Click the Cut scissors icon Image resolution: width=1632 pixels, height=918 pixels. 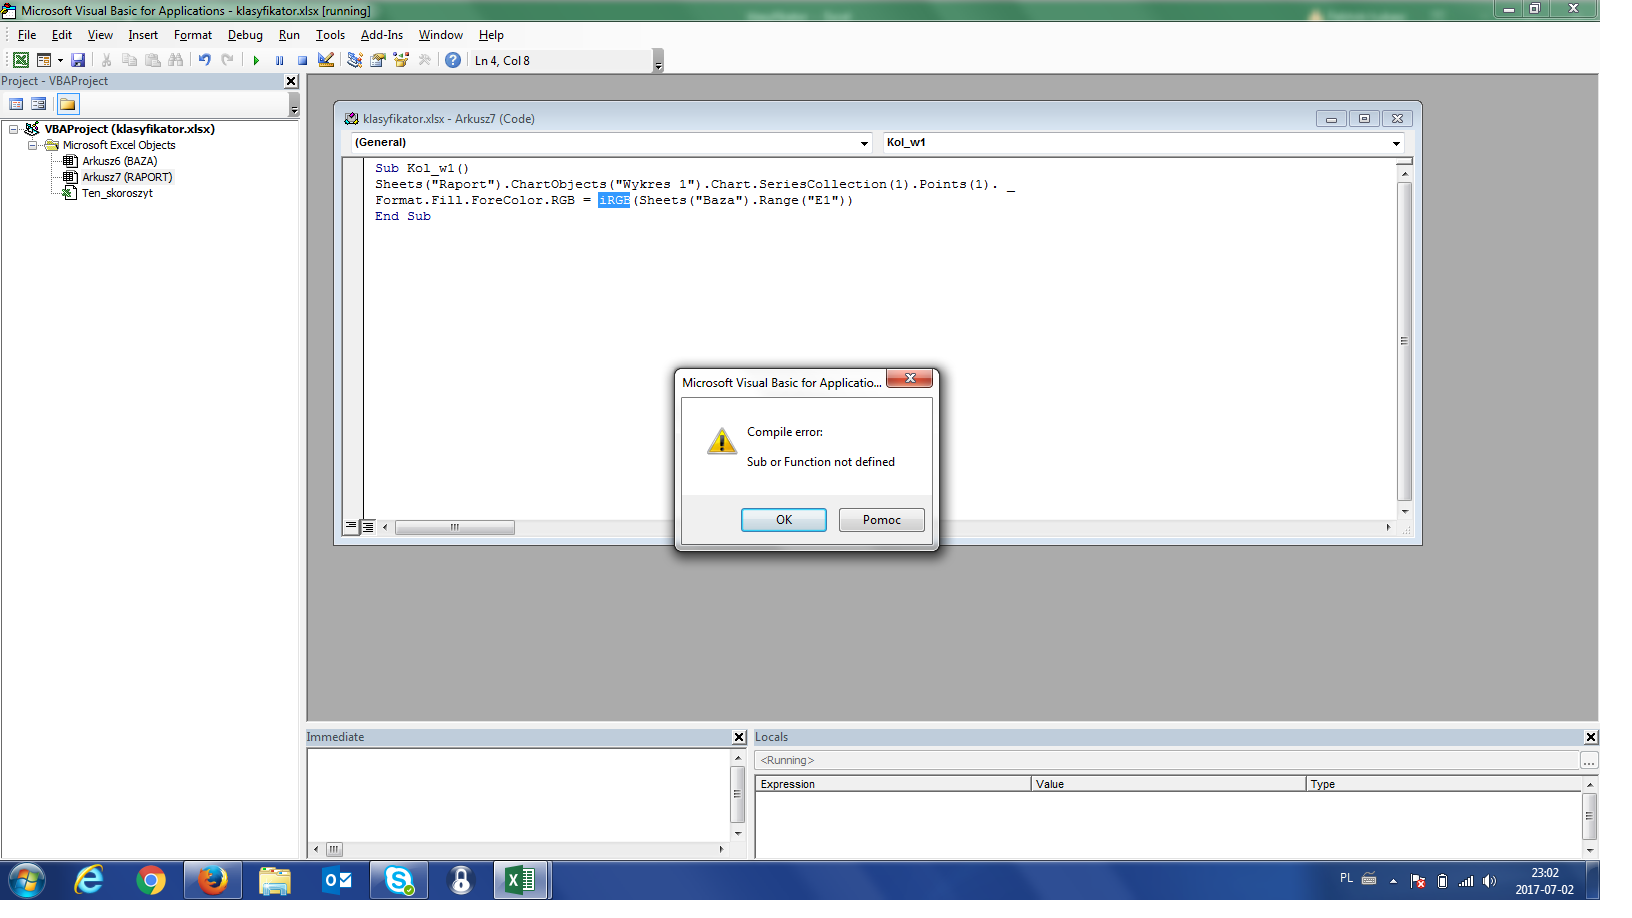coord(107,60)
